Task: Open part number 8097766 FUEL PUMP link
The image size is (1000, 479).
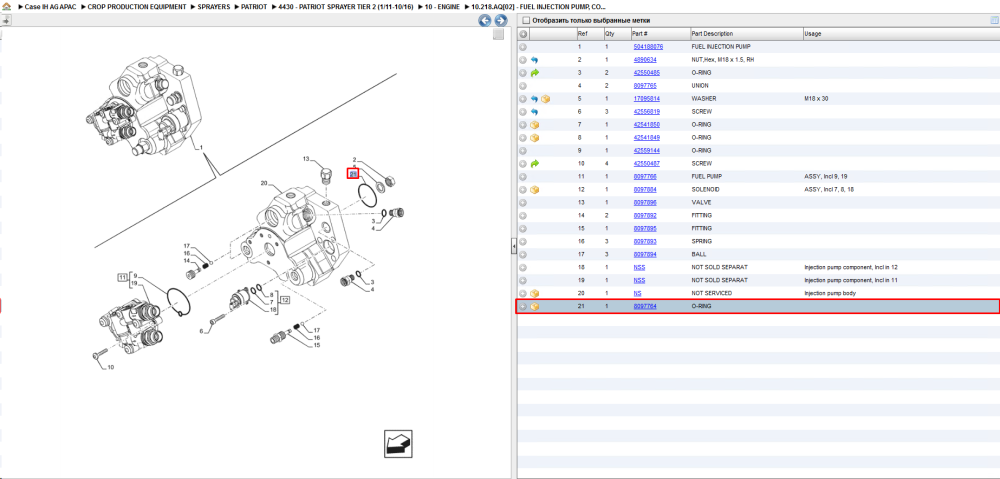Action: pyautogui.click(x=645, y=177)
